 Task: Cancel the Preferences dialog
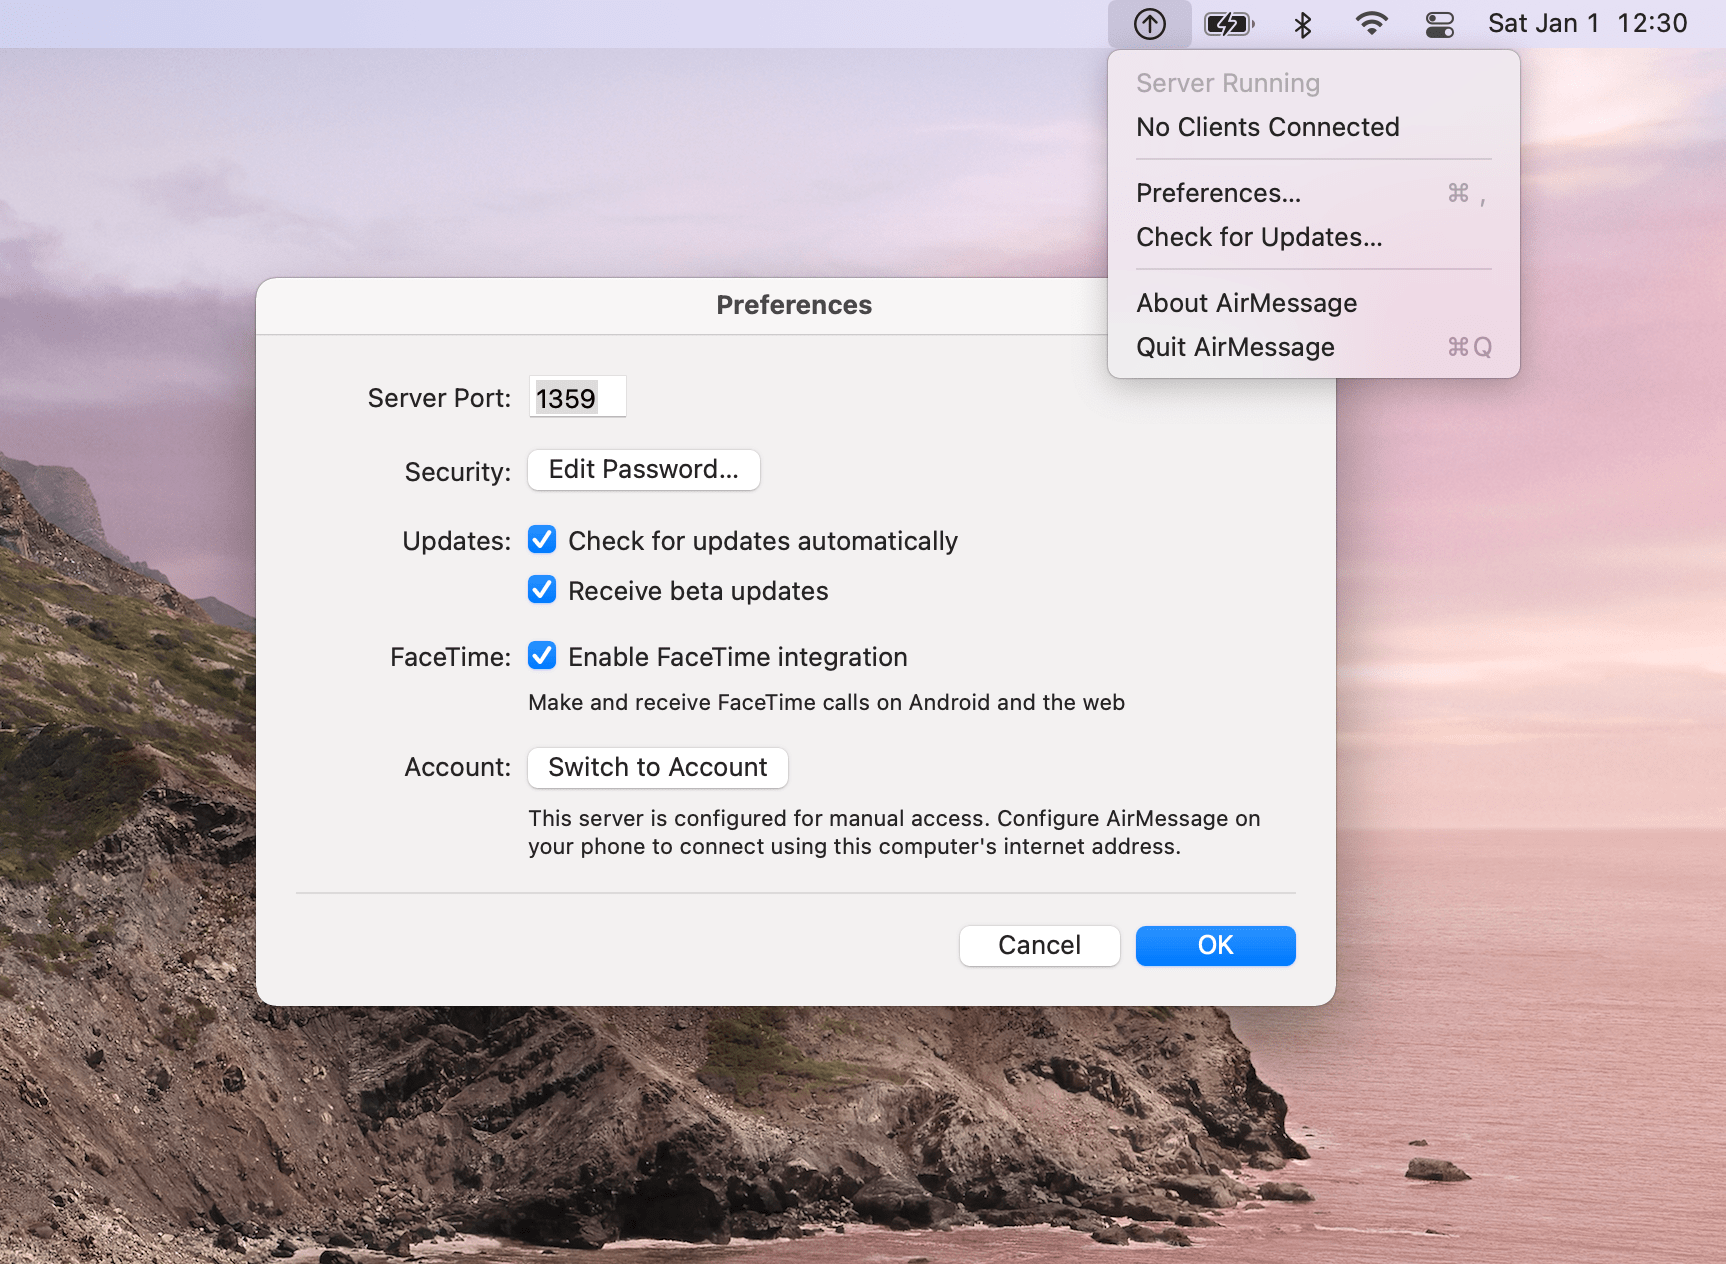click(1040, 945)
